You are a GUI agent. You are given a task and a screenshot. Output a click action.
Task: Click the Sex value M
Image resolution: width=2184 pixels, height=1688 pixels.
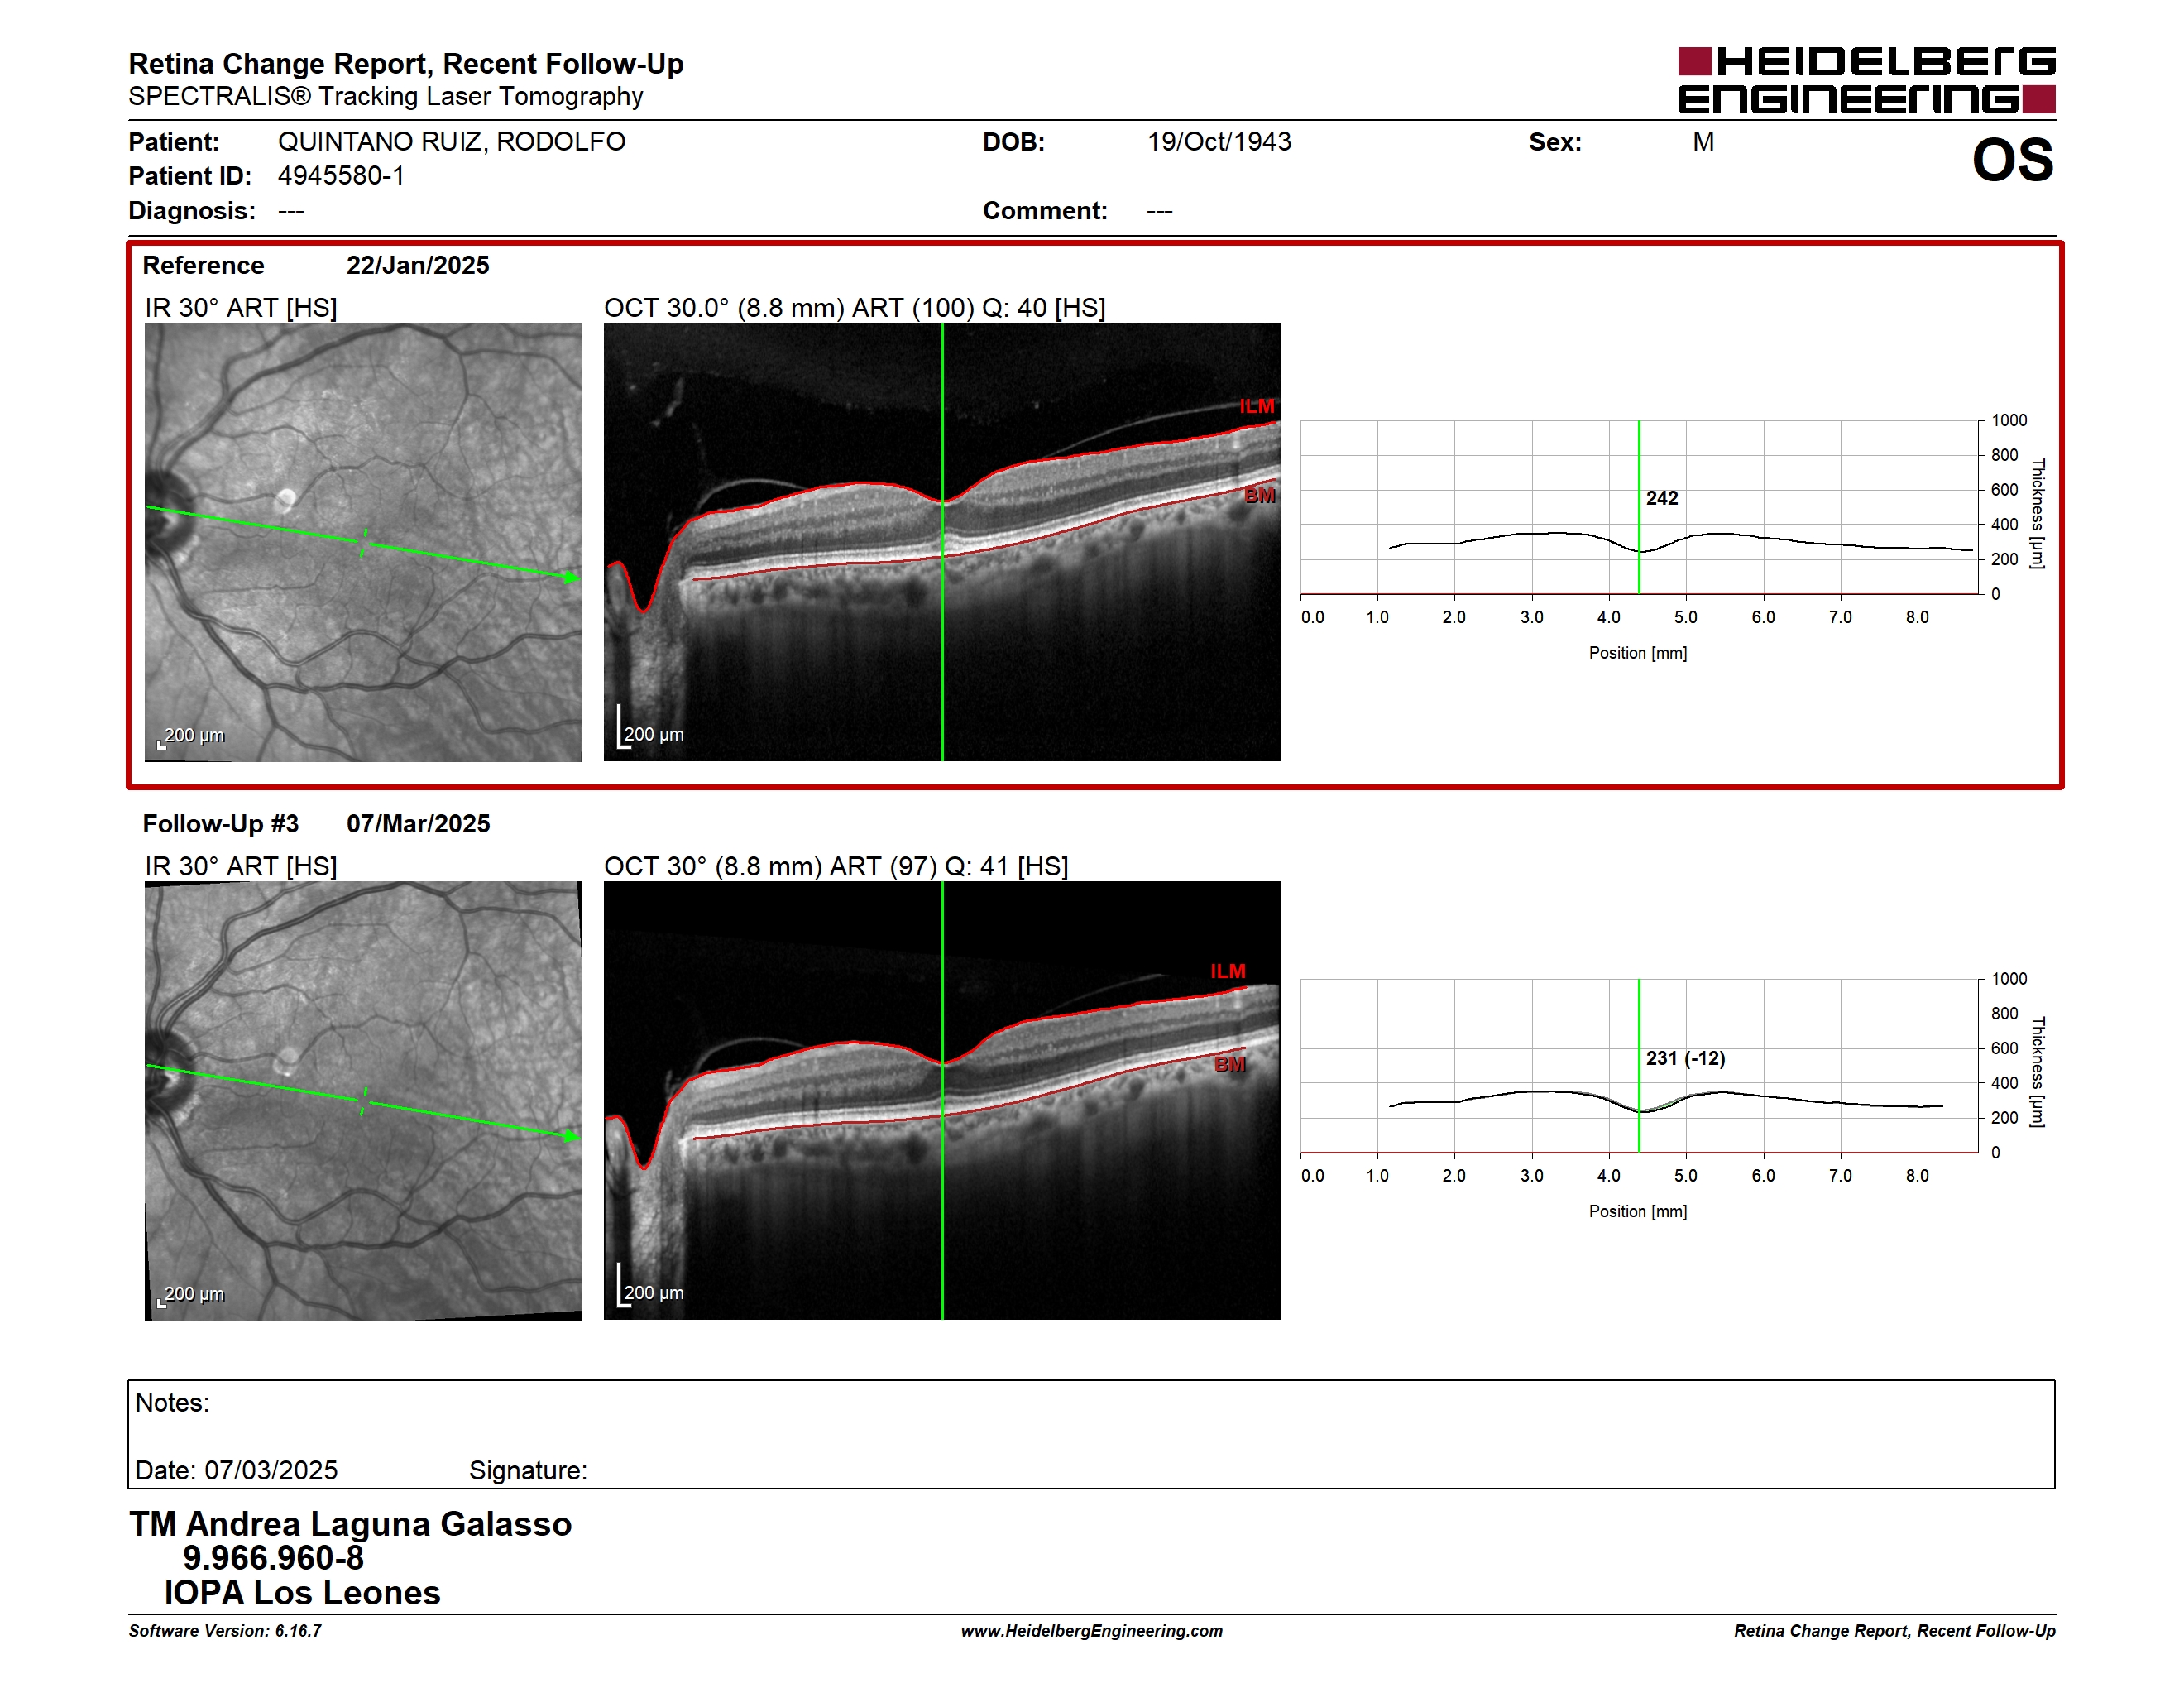(x=1703, y=142)
